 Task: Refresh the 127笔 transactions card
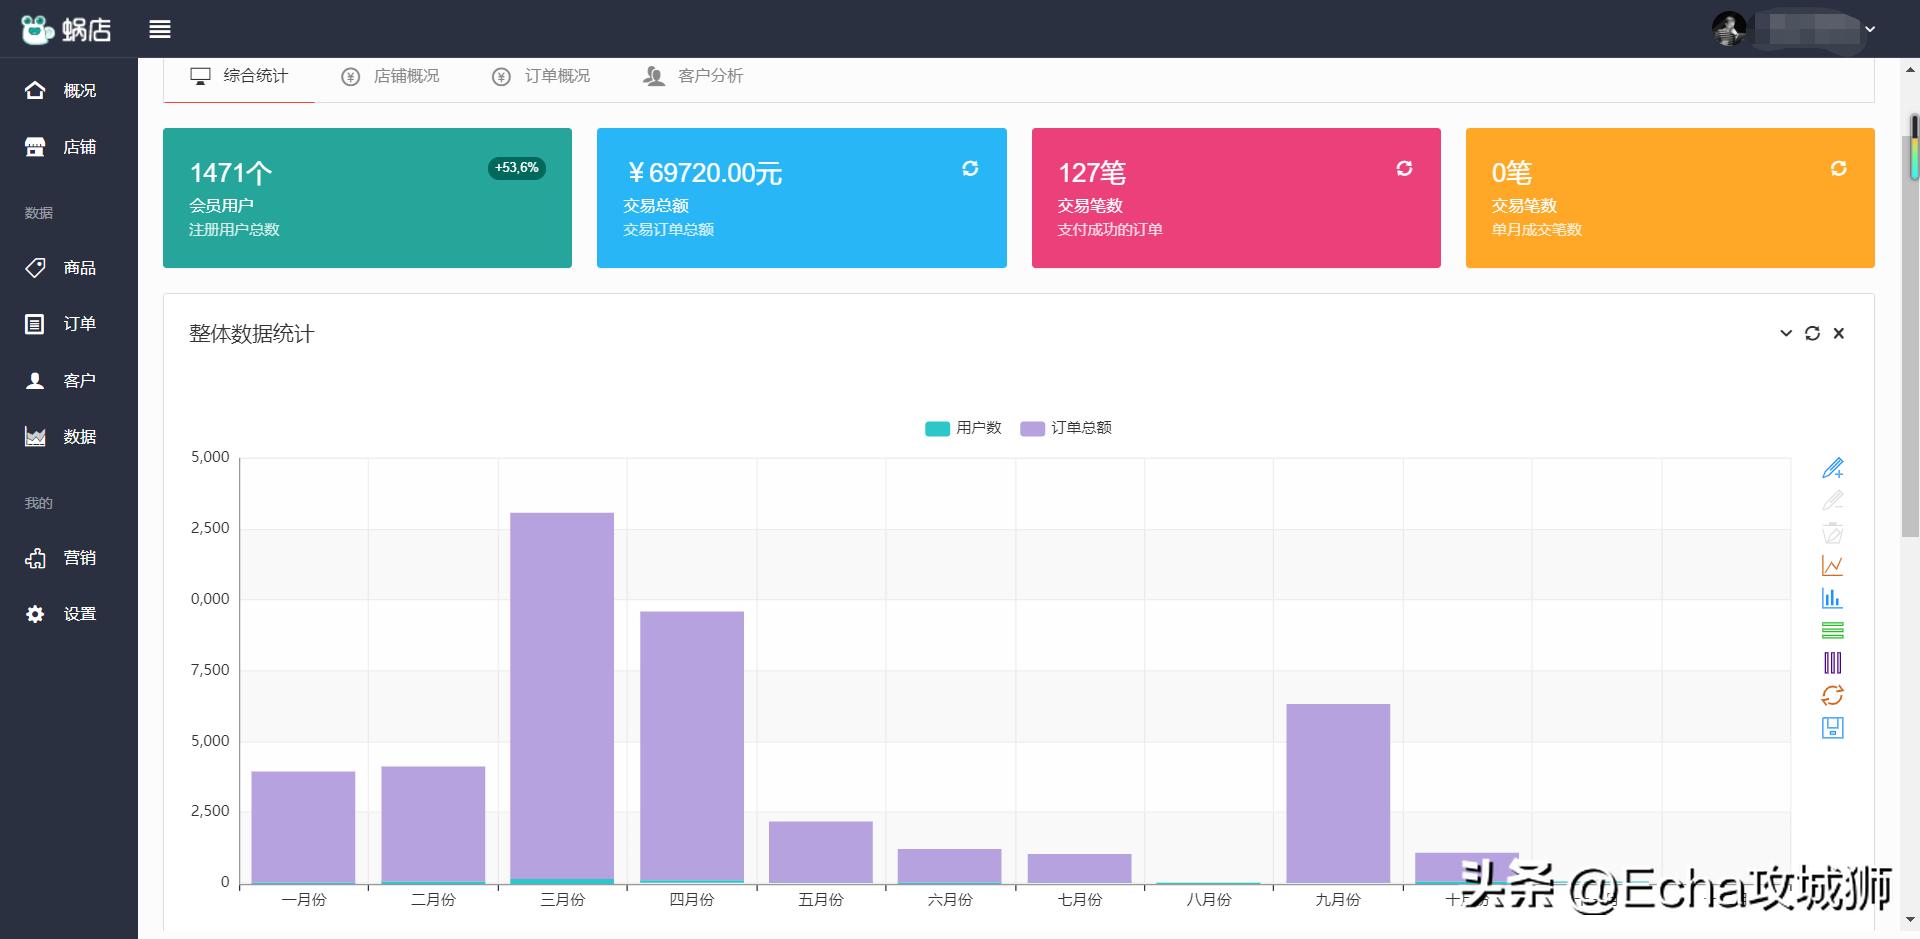tap(1404, 169)
